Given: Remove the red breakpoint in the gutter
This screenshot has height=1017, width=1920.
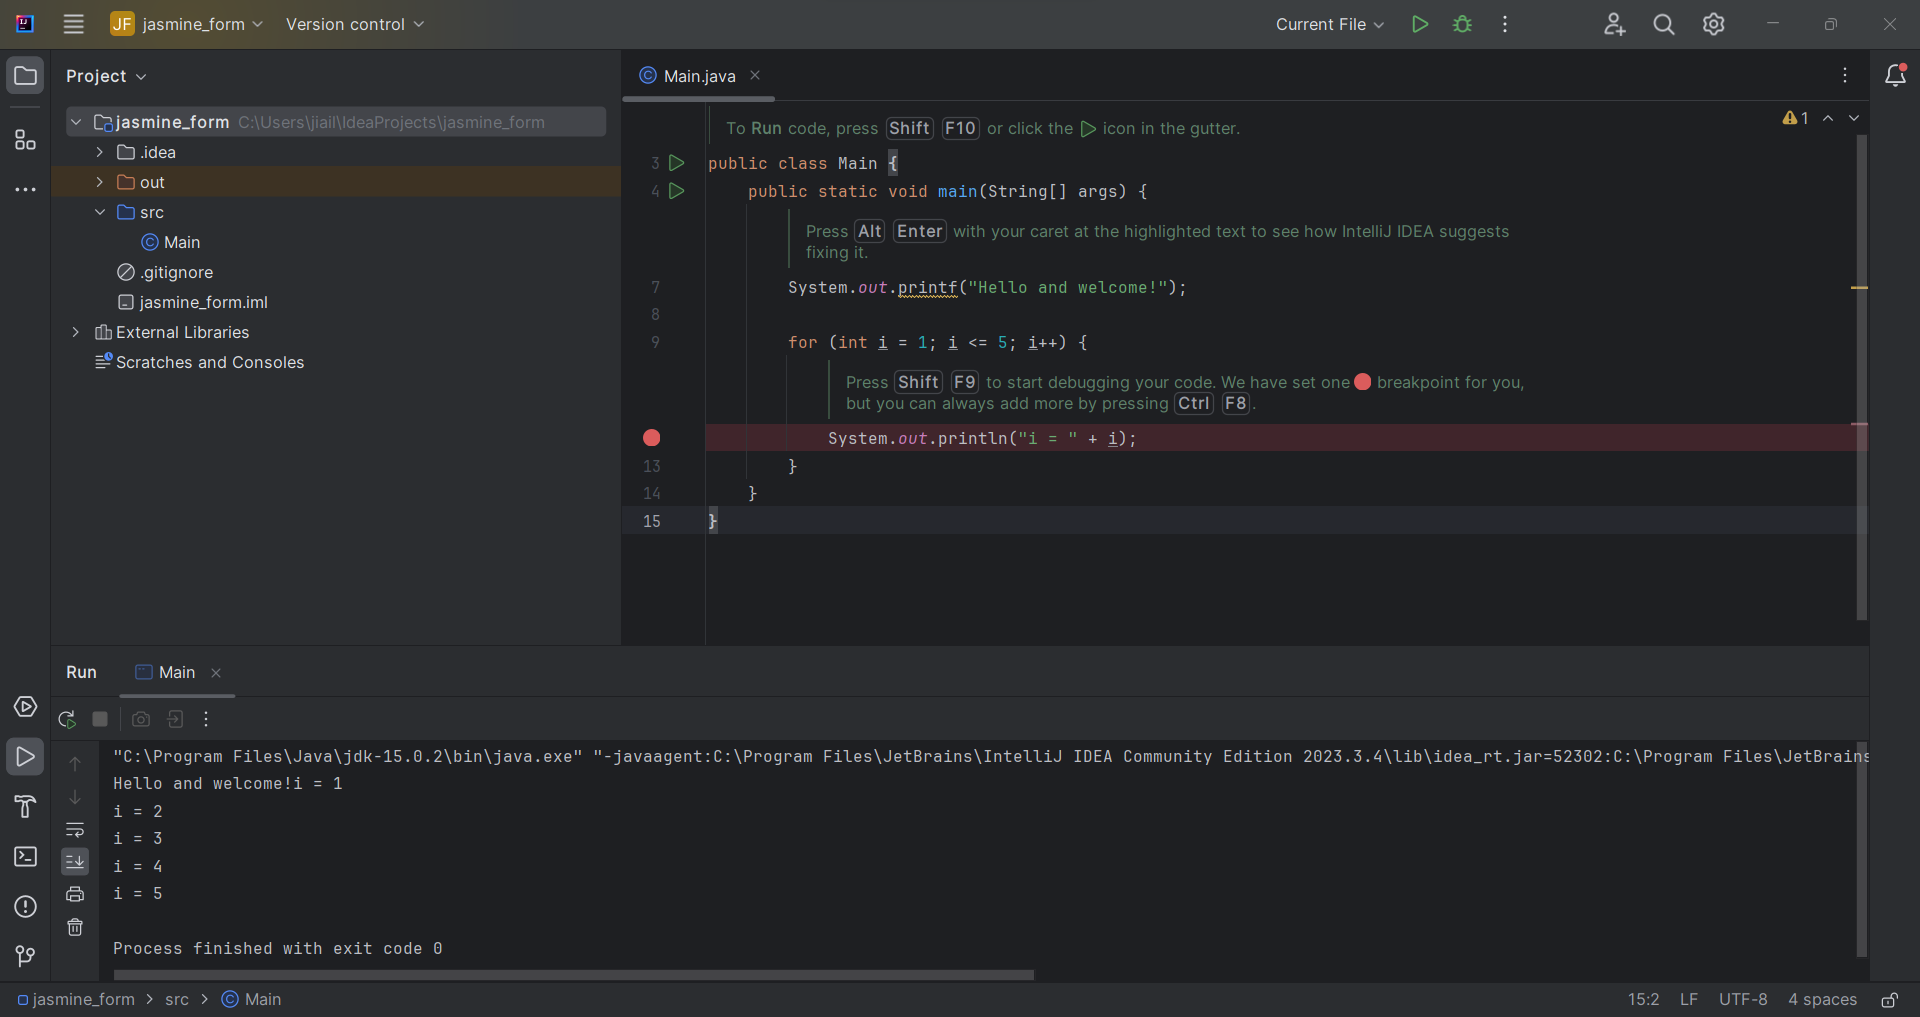Looking at the screenshot, I should pyautogui.click(x=652, y=438).
